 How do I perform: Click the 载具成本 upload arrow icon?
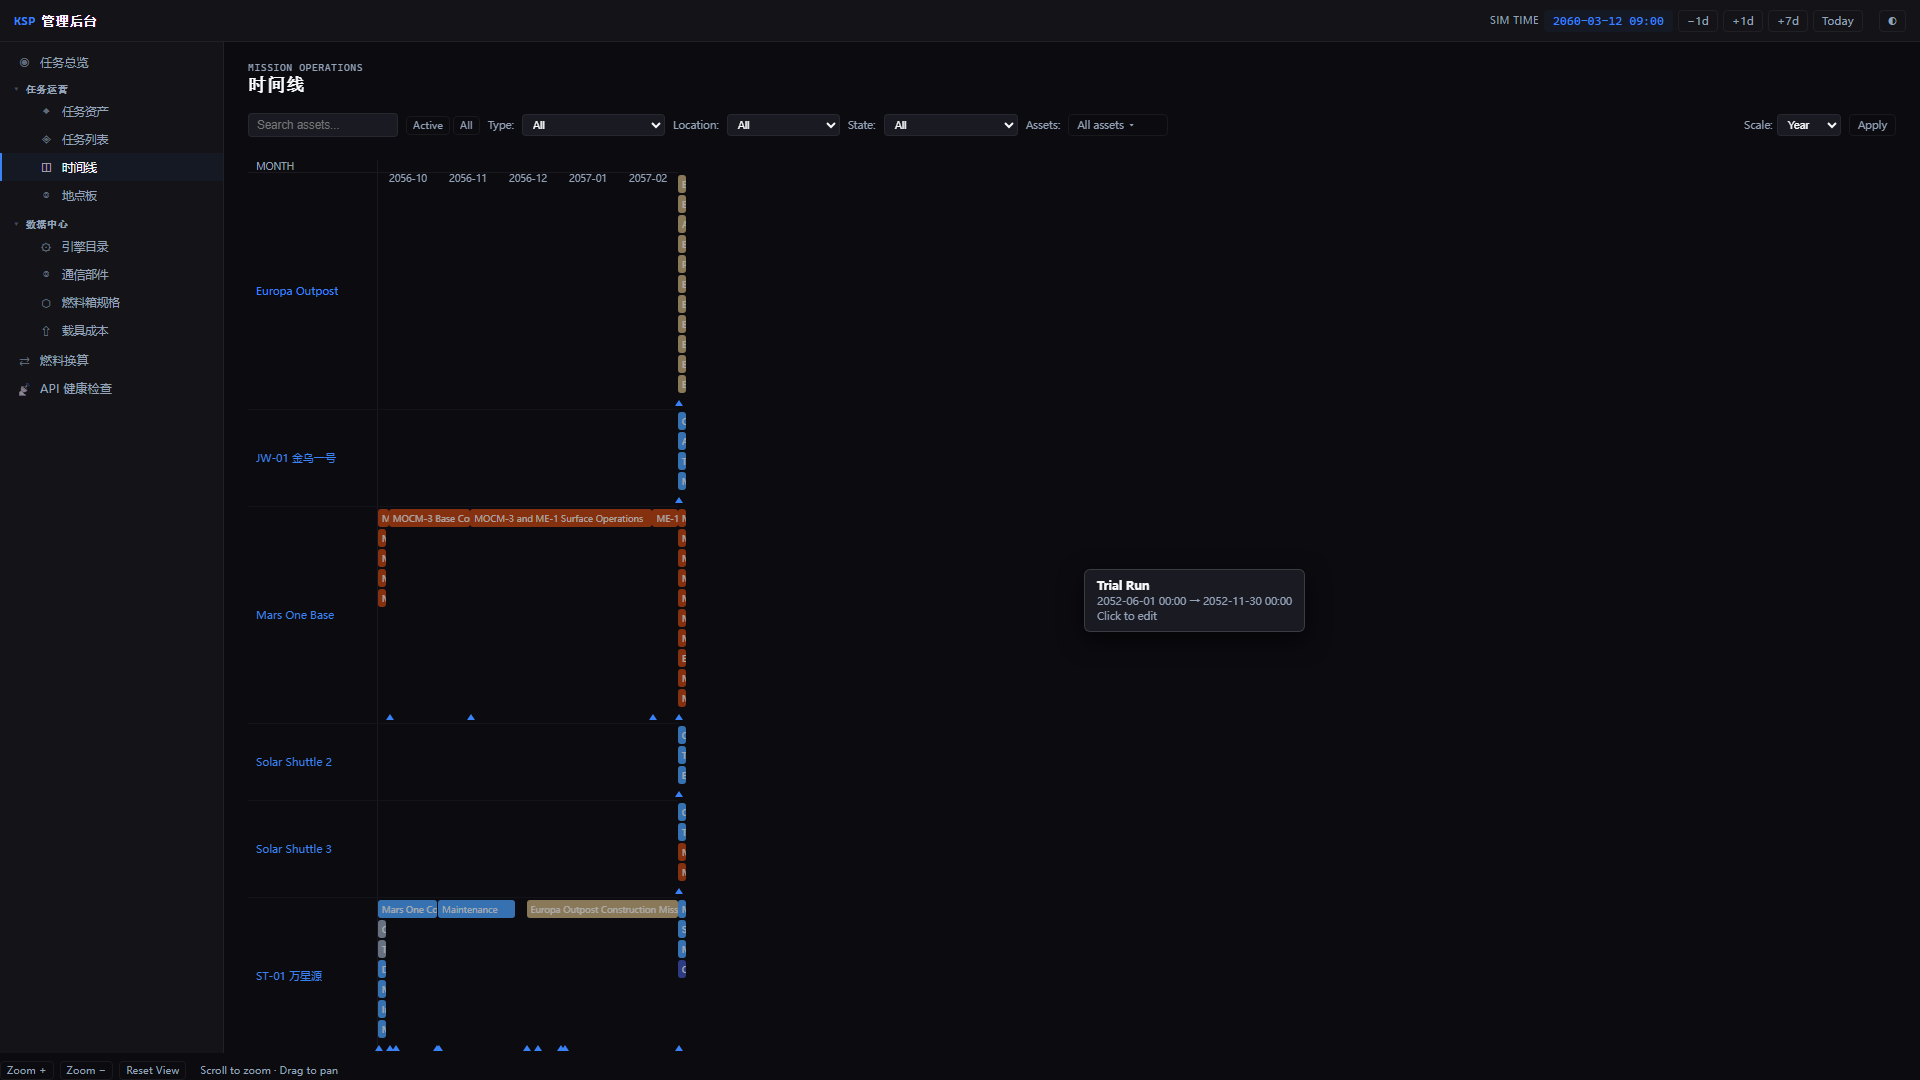pos(46,331)
